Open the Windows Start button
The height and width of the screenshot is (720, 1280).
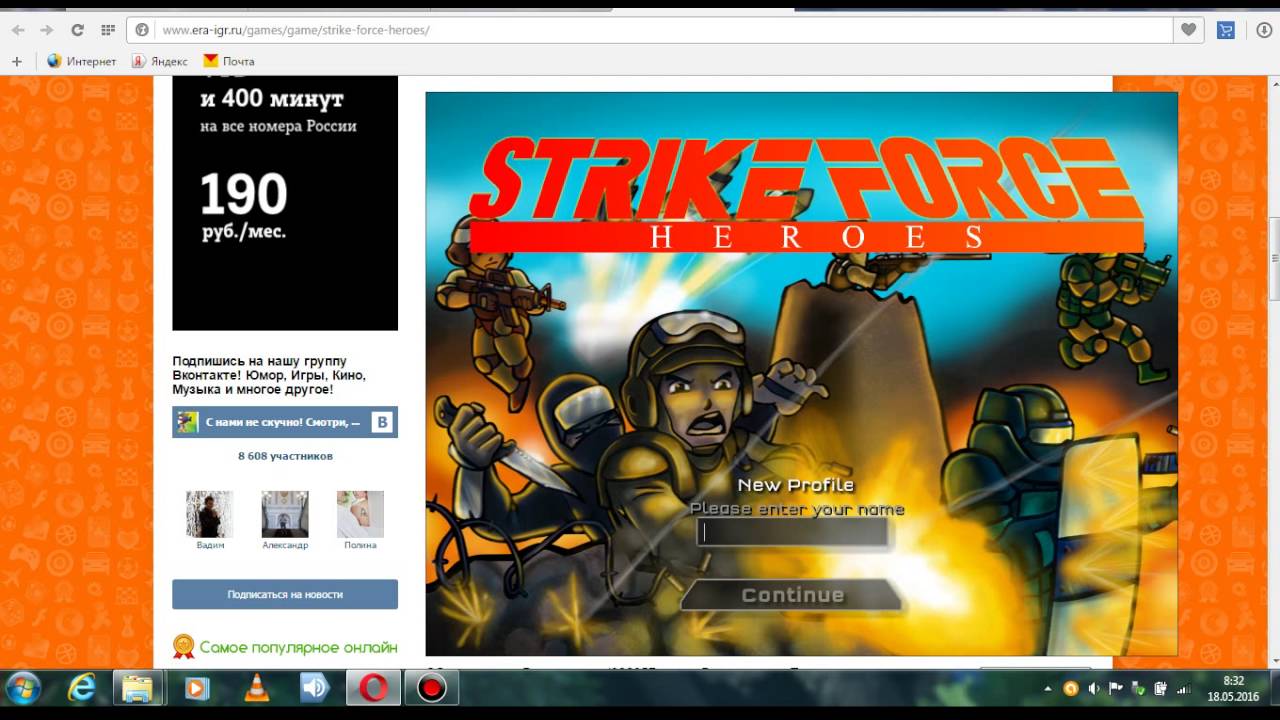pos(23,688)
